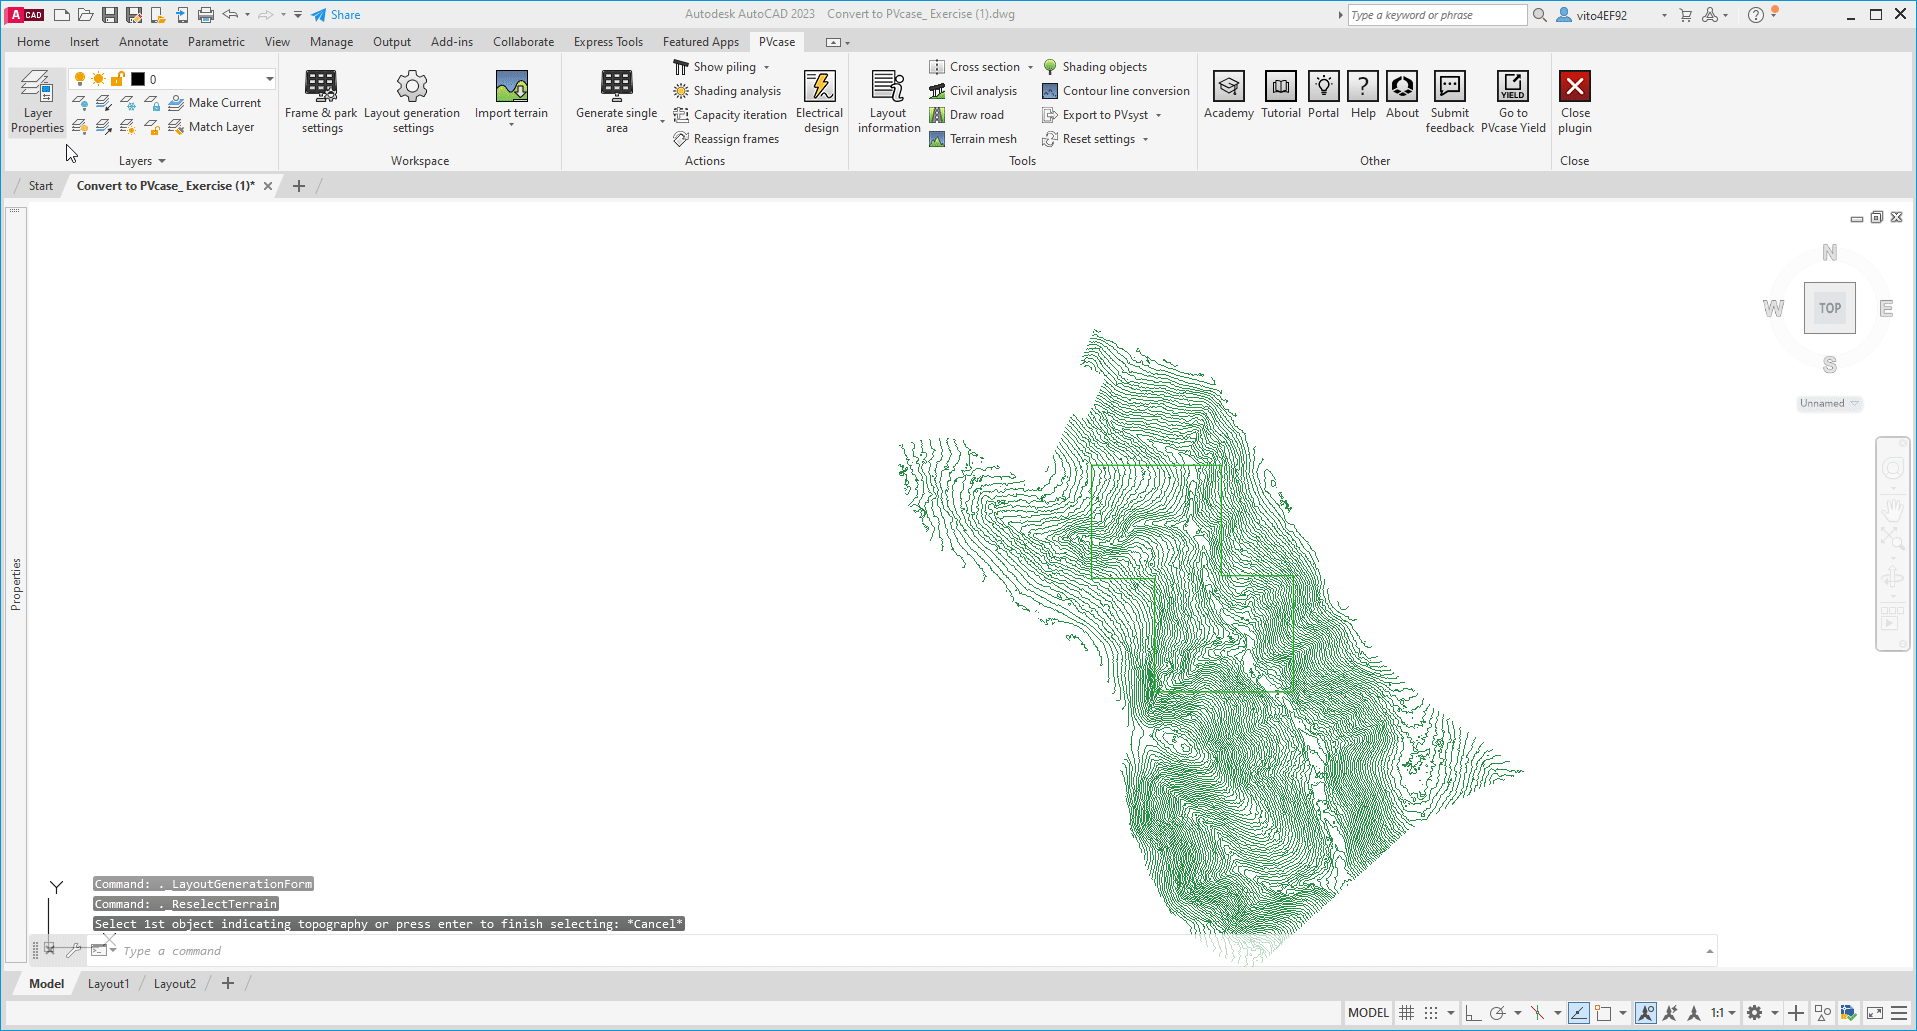
Task: Switch to Layout2 tab
Action: coord(175,984)
